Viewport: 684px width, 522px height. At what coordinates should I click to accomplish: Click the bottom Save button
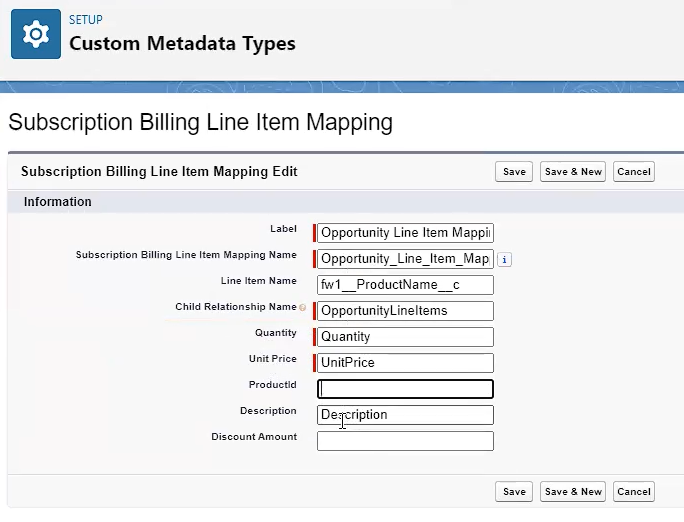[514, 491]
